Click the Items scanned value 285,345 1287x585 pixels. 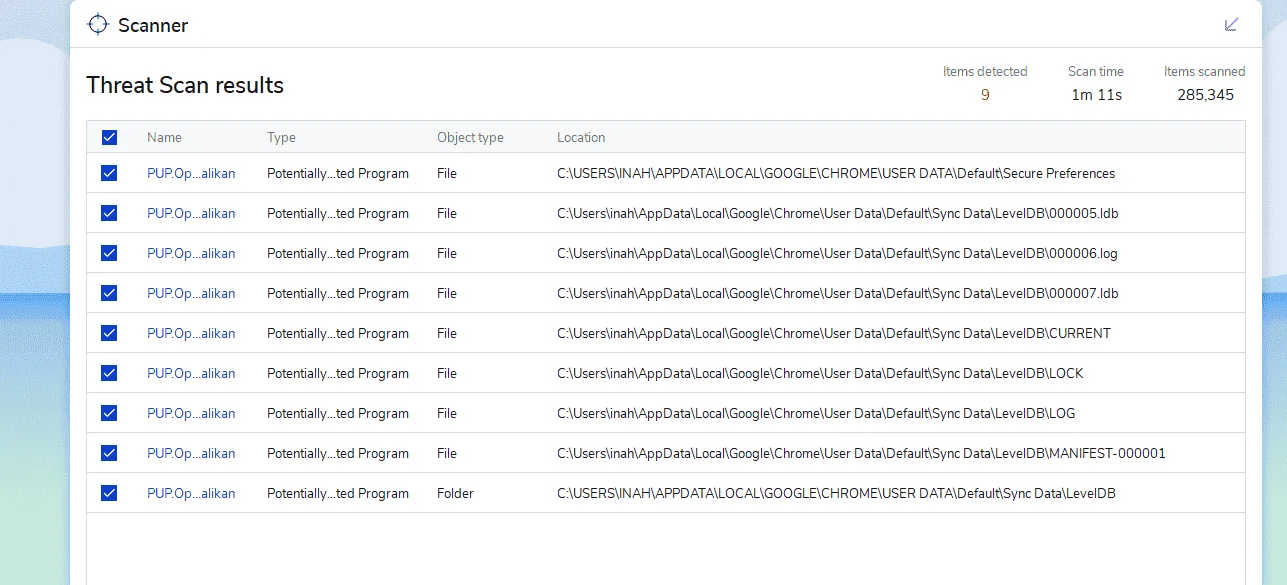click(x=1205, y=95)
